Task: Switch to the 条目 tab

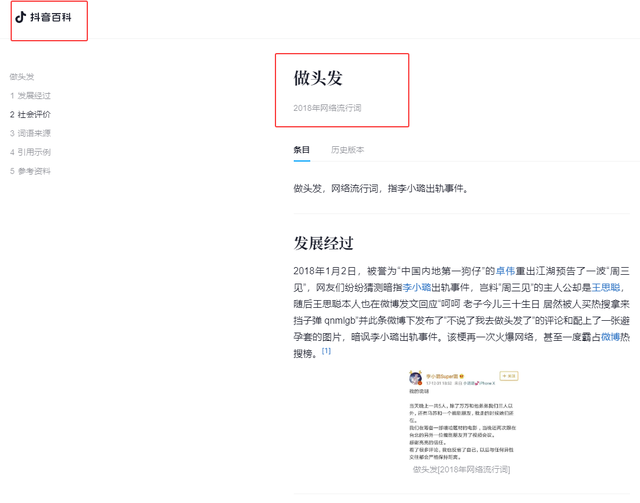Action: (302, 150)
